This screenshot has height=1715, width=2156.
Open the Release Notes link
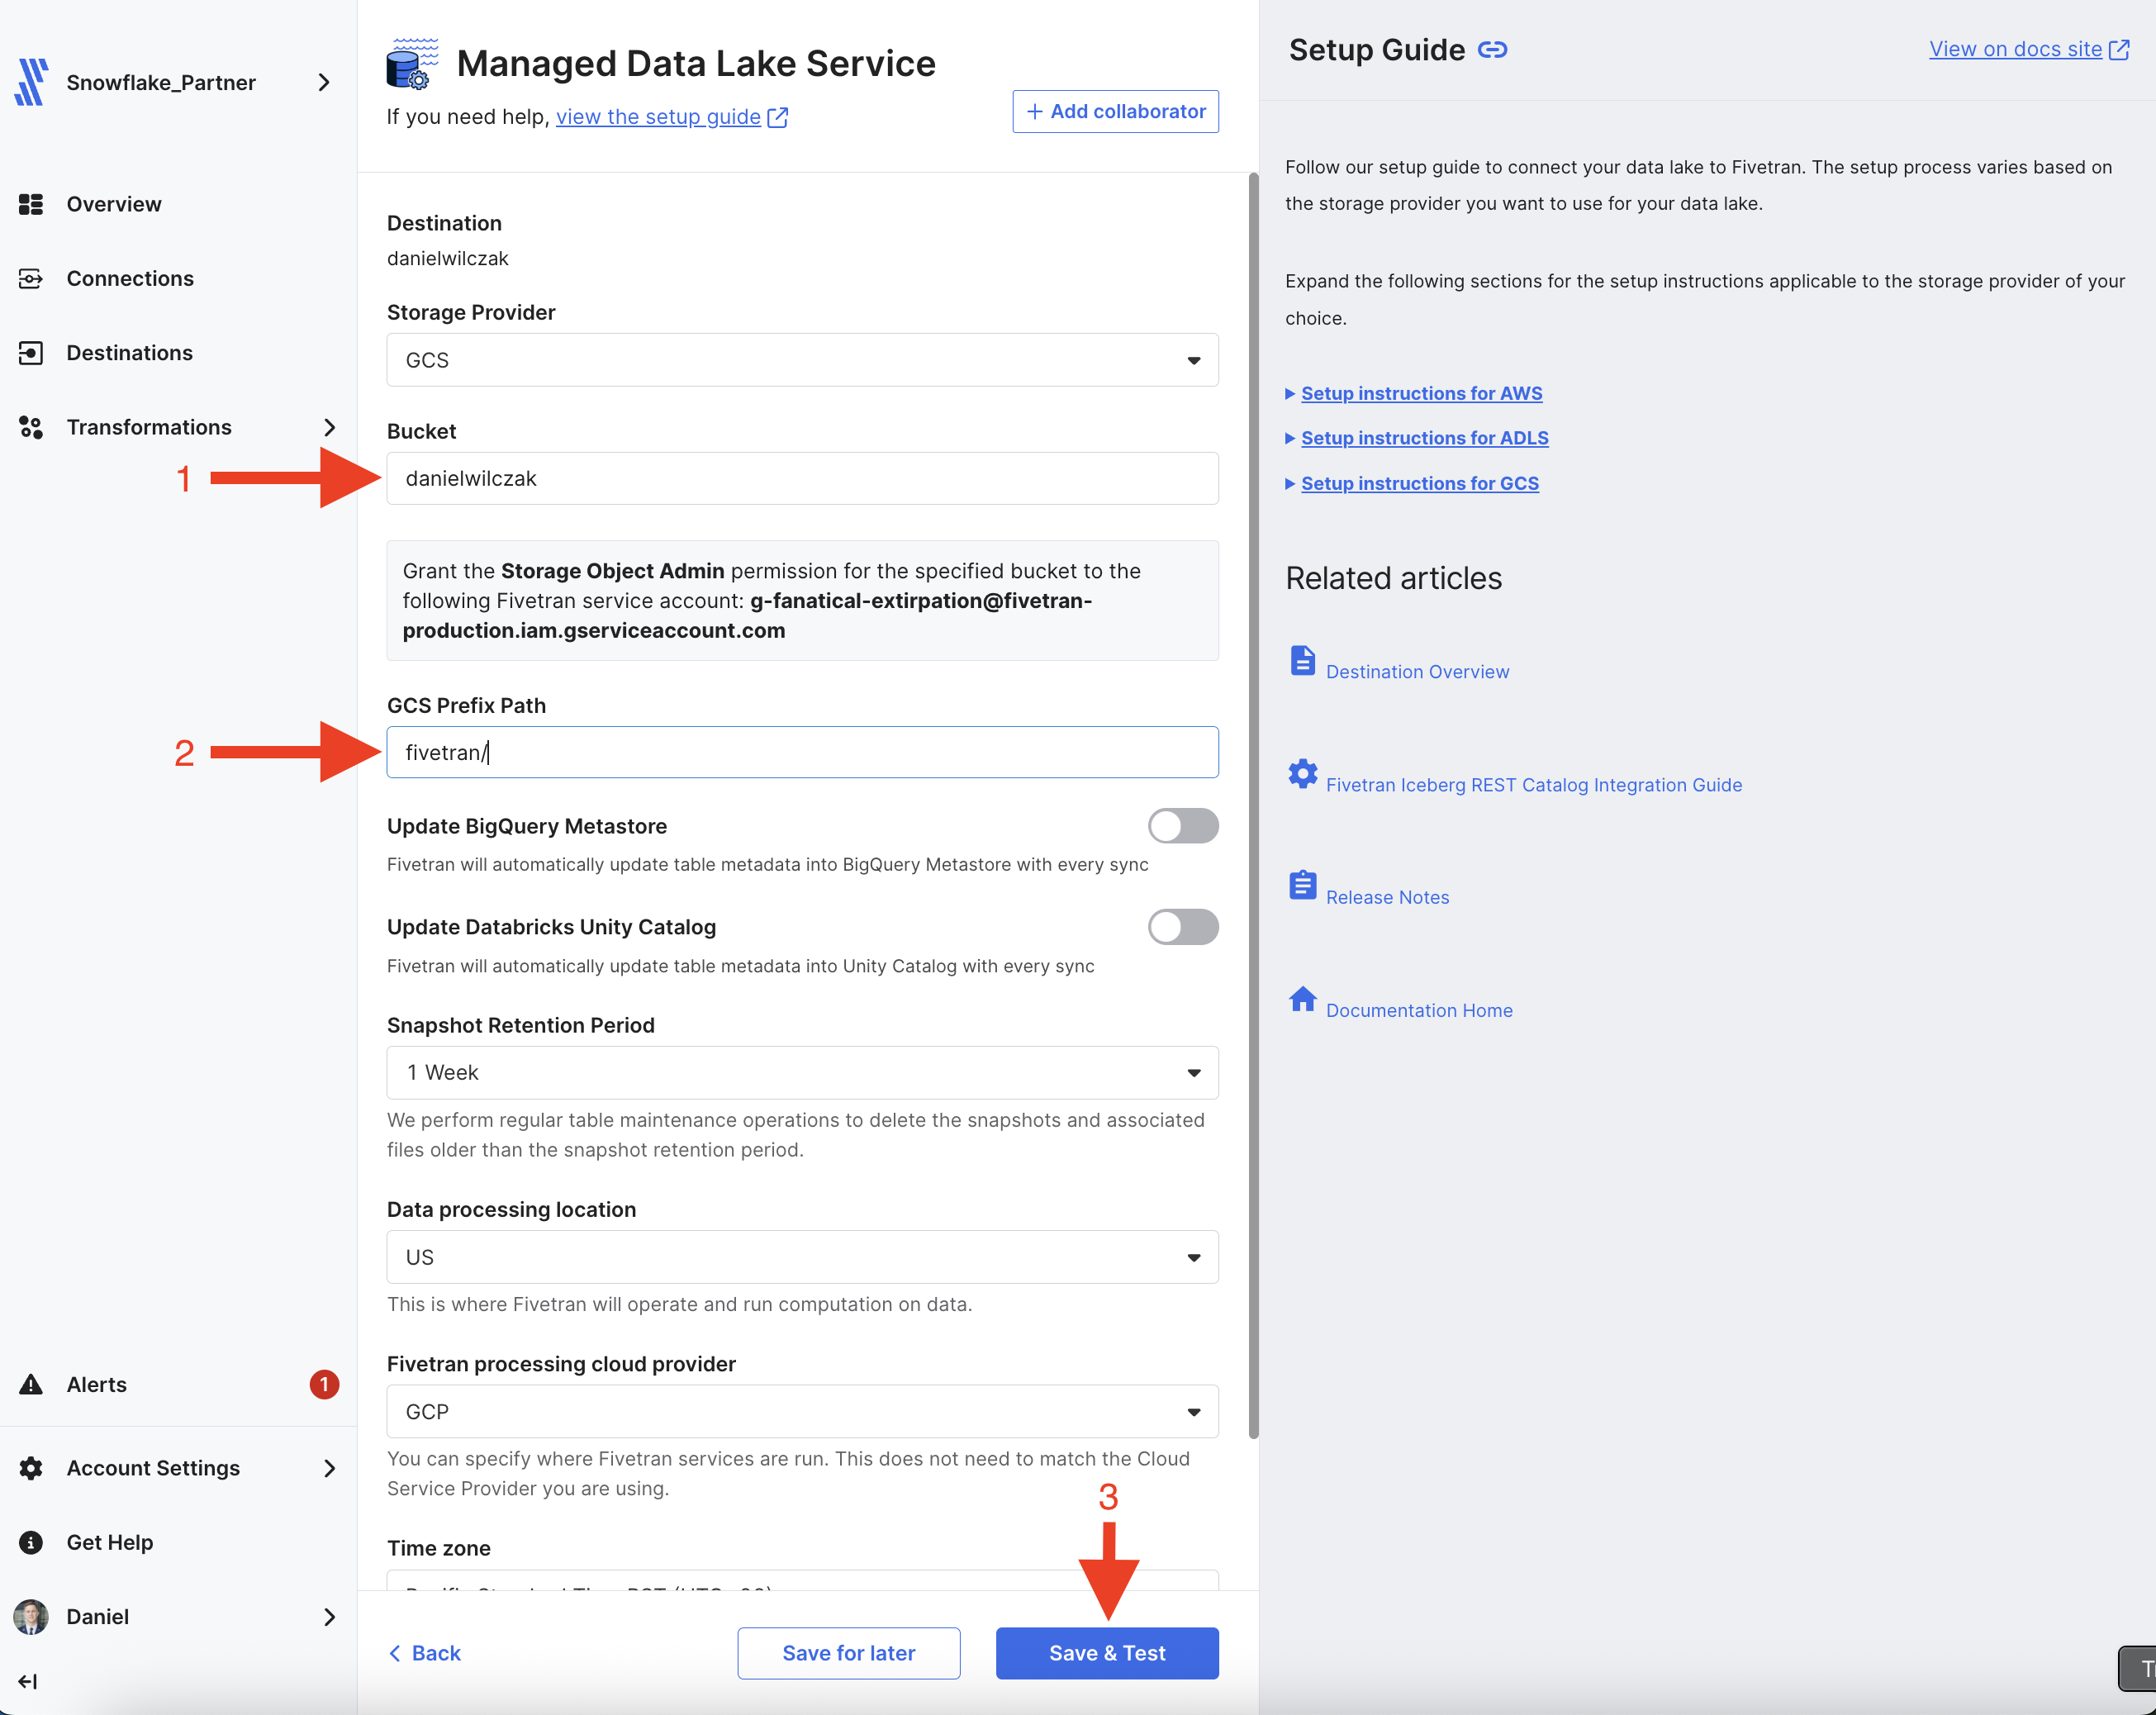(x=1387, y=897)
